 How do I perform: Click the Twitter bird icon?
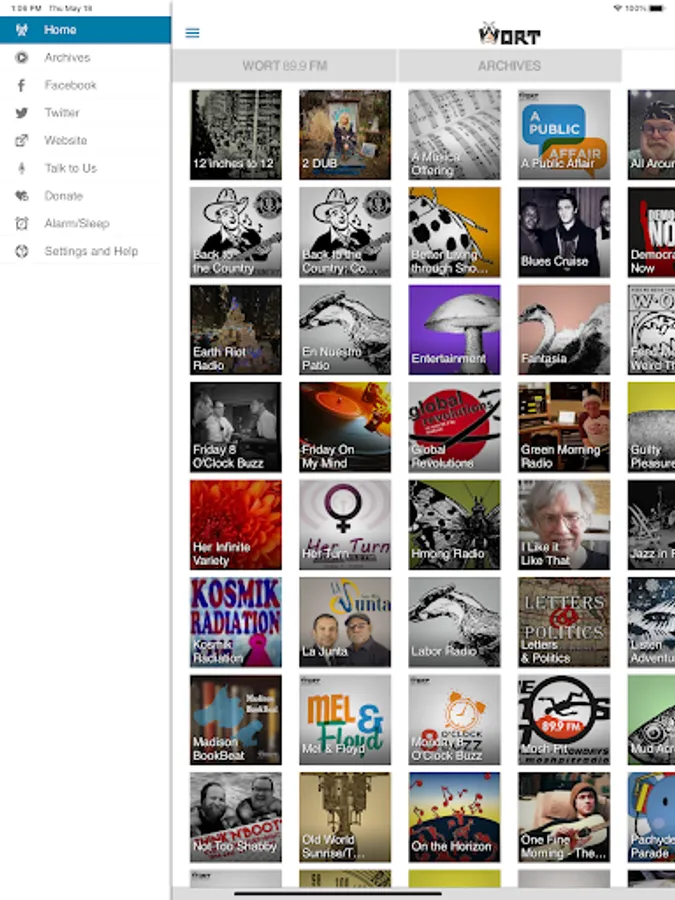(22, 112)
